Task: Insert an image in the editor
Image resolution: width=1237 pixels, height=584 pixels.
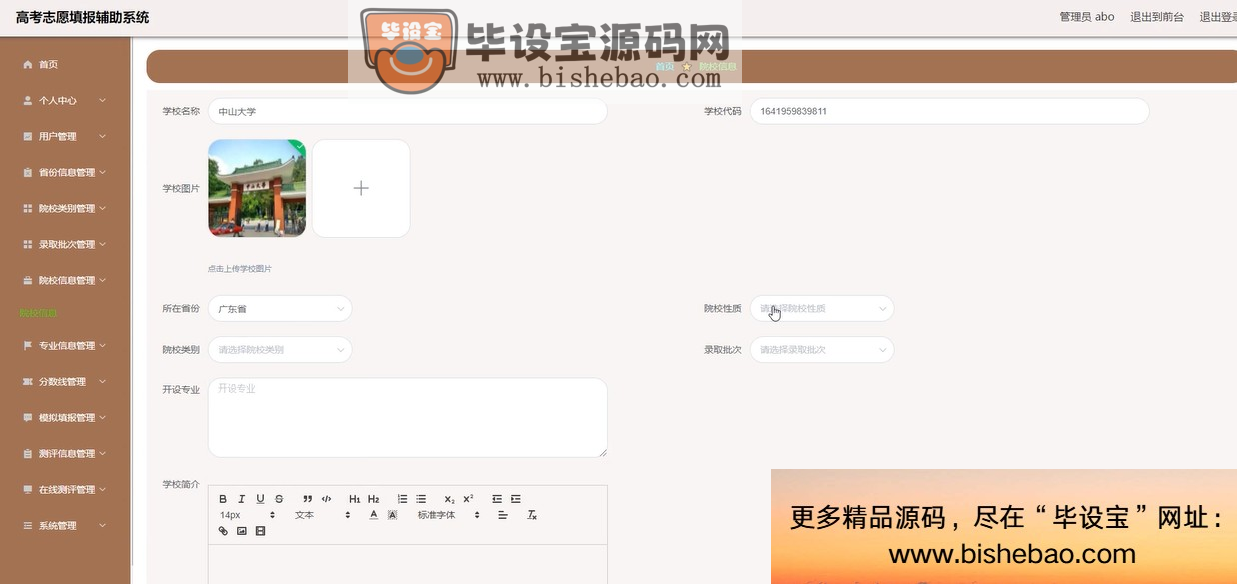Action: click(241, 531)
